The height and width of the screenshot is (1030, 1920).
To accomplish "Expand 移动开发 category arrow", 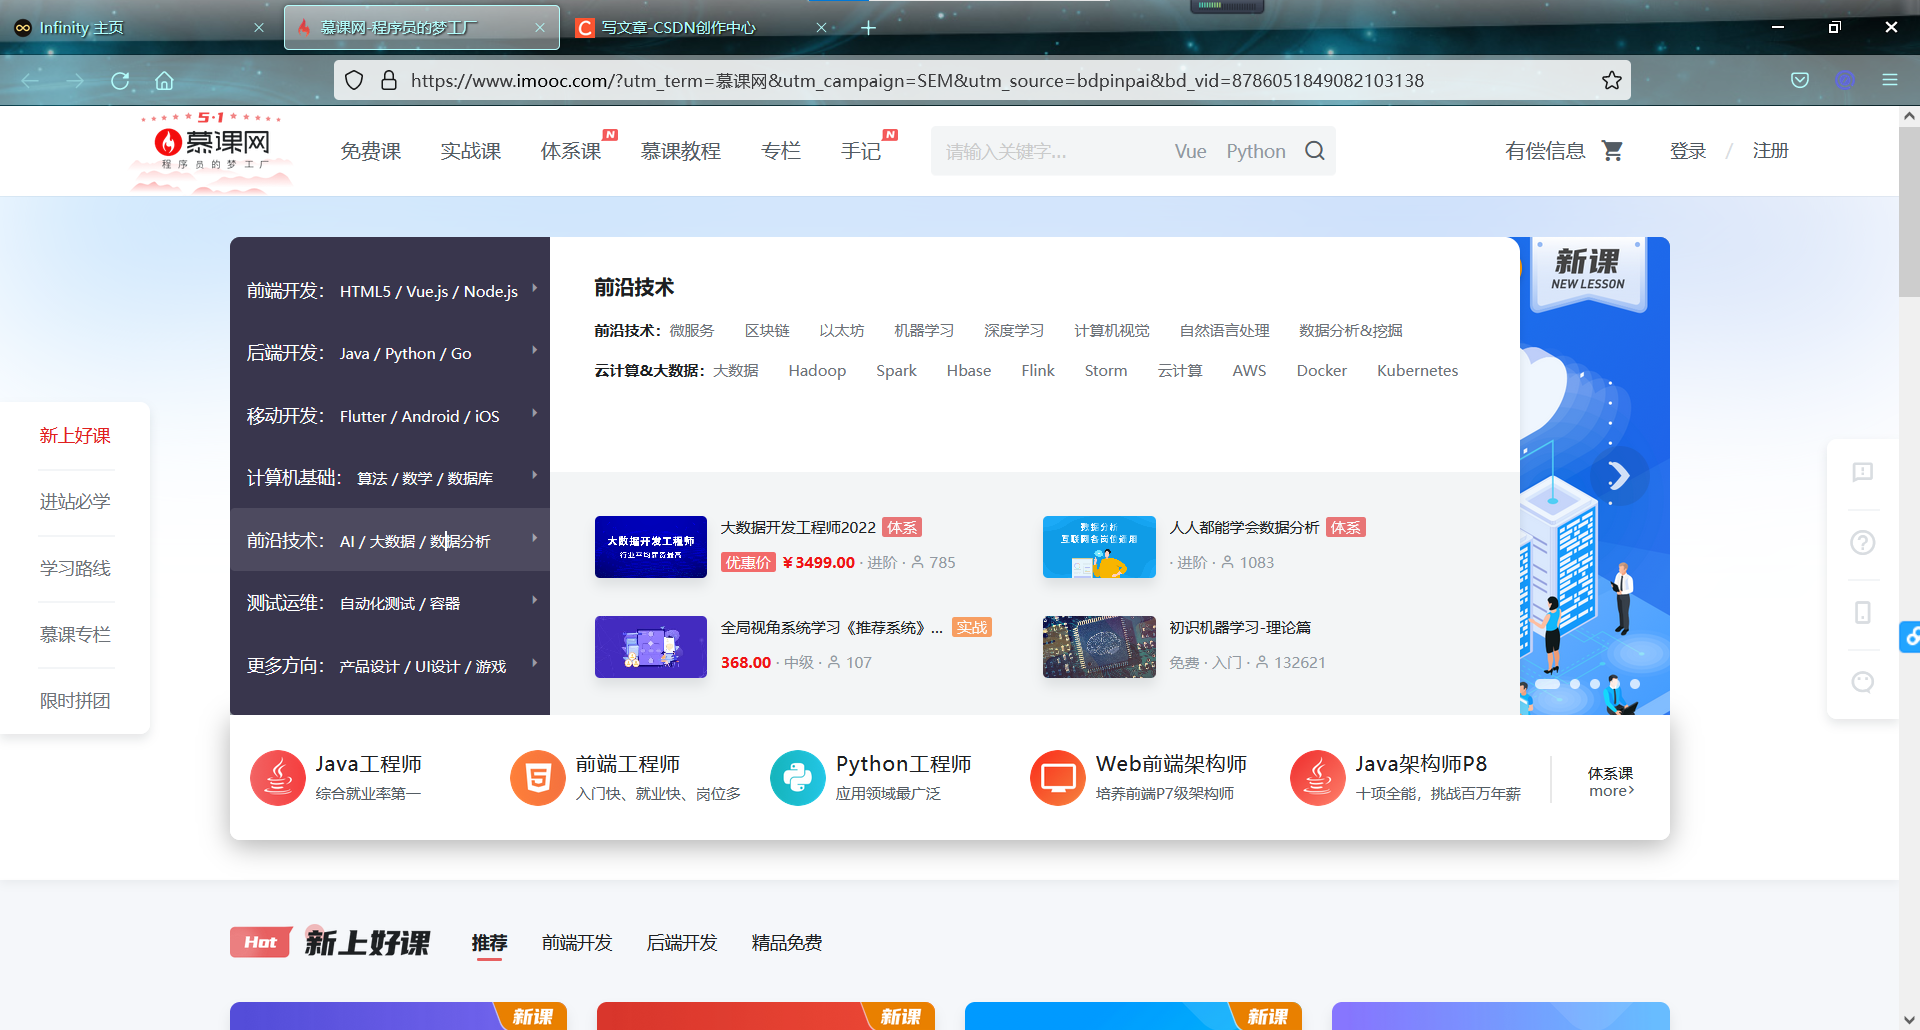I will pos(535,413).
